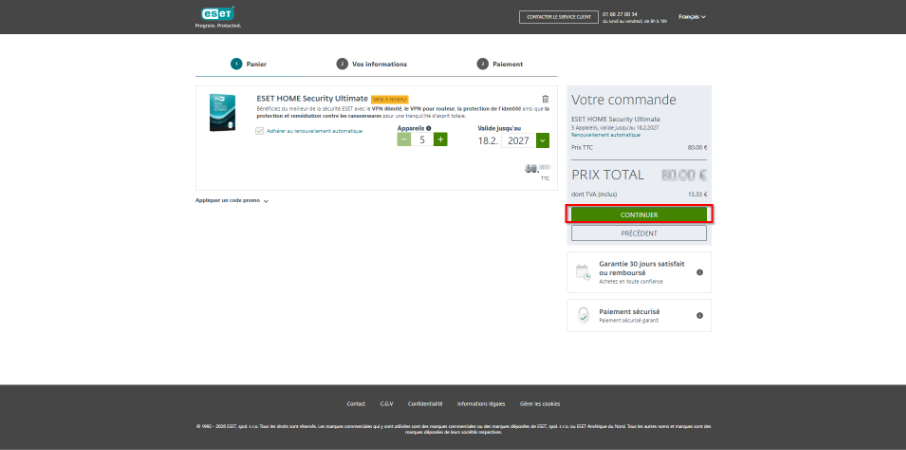Image resolution: width=906 pixels, height=450 pixels.
Task: Open Gérer les cookies footer link
Action: click(x=540, y=404)
